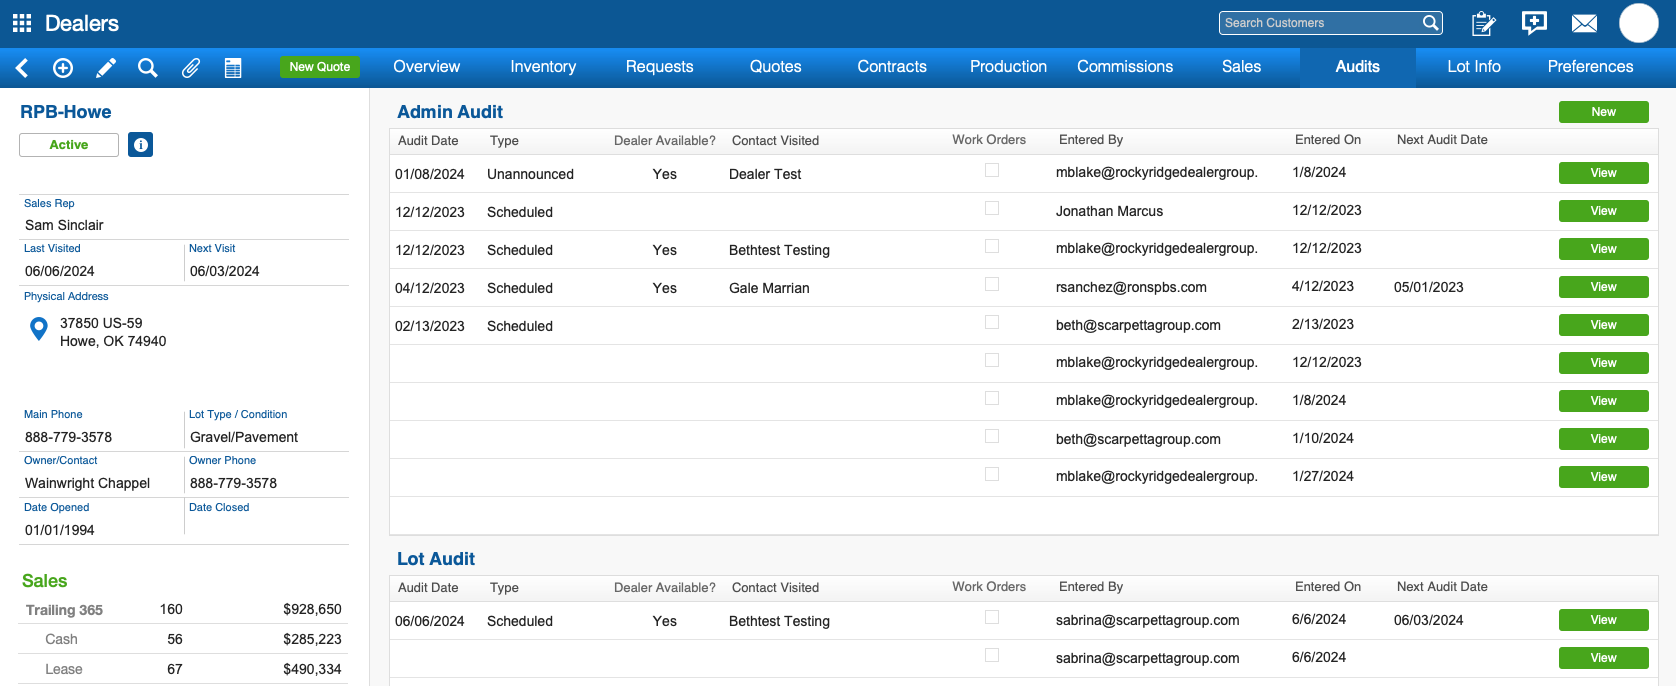Toggle Work Orders checkbox for 02/13/2023 audit
This screenshot has height=686, width=1676.
(x=992, y=322)
